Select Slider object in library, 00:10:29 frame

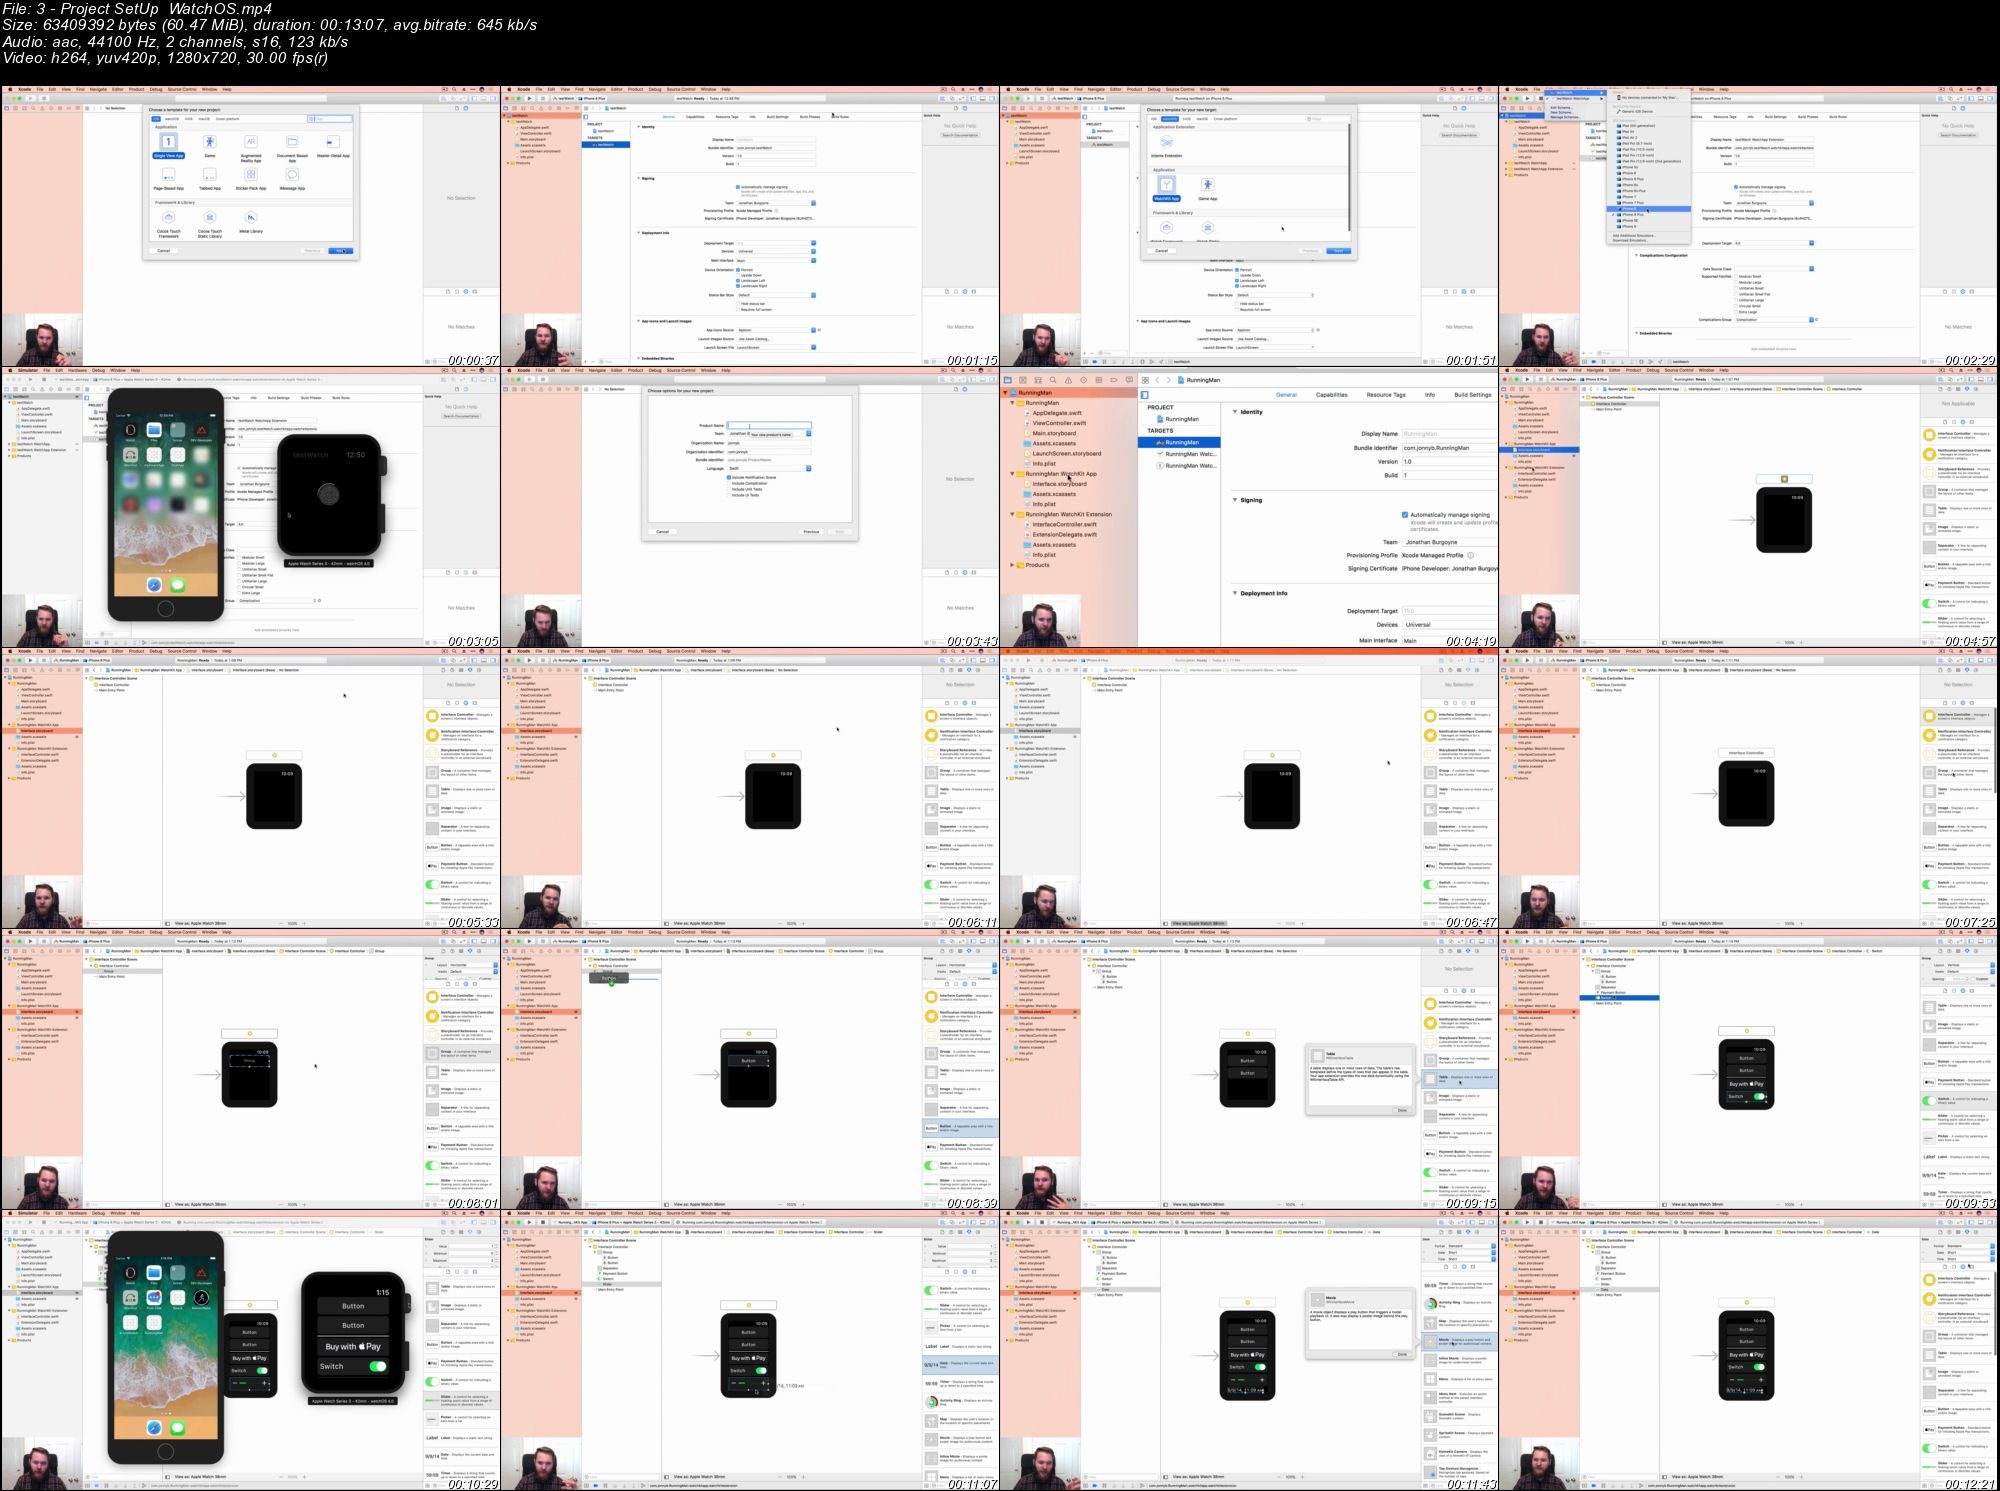click(x=461, y=1400)
